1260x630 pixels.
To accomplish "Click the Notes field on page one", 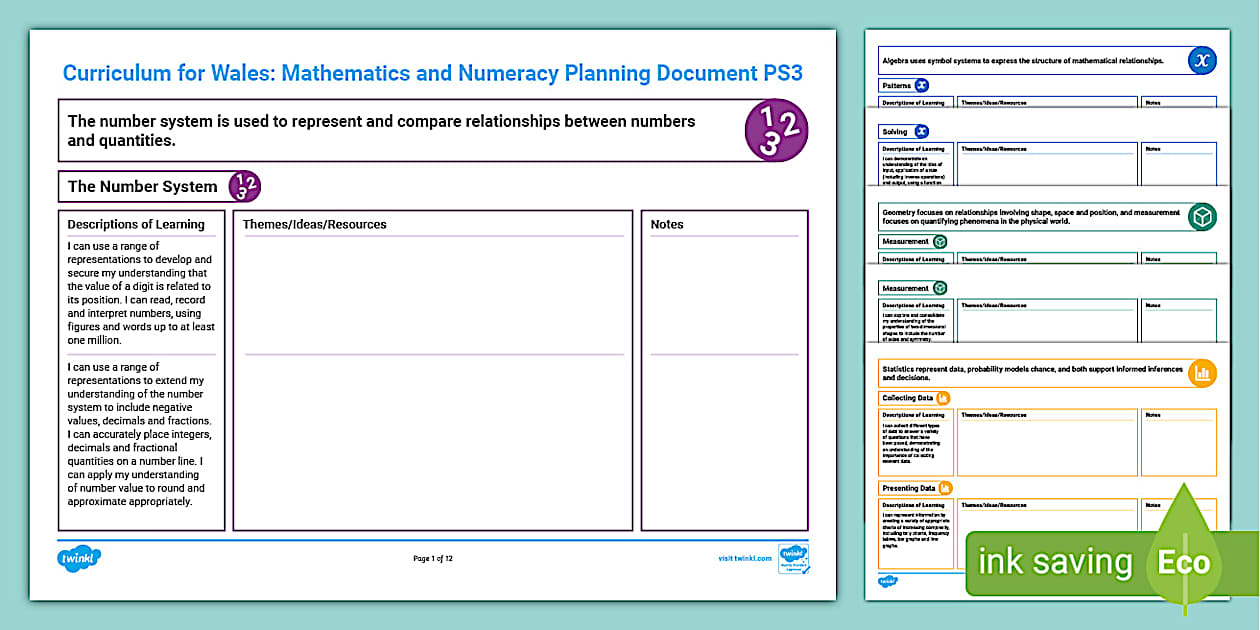I will click(x=723, y=370).
